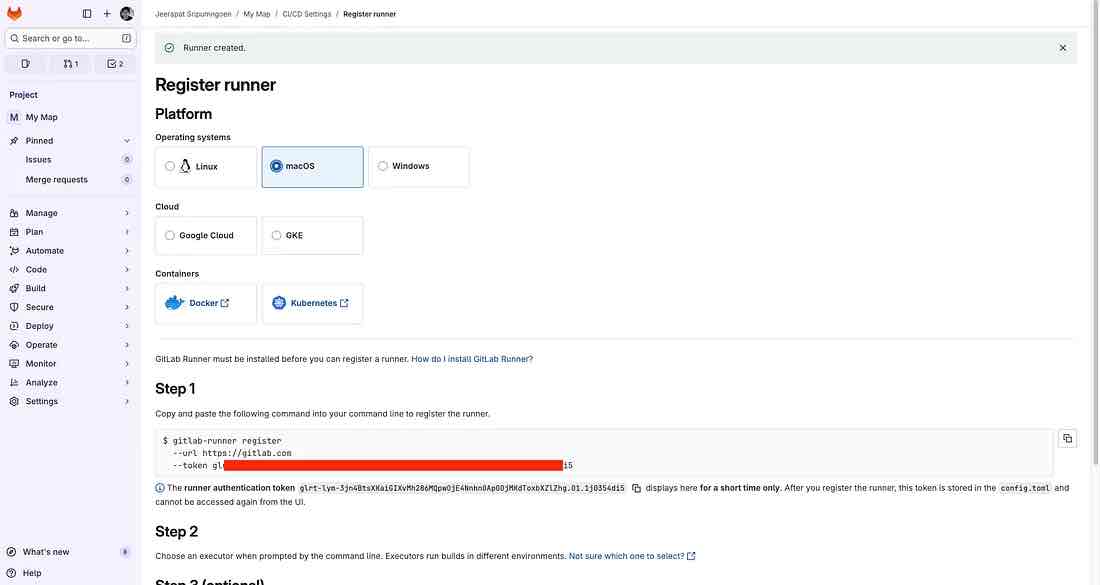Screen dimensions: 1100x585
Task: Click the Secure shield icon
Action: tap(14, 307)
